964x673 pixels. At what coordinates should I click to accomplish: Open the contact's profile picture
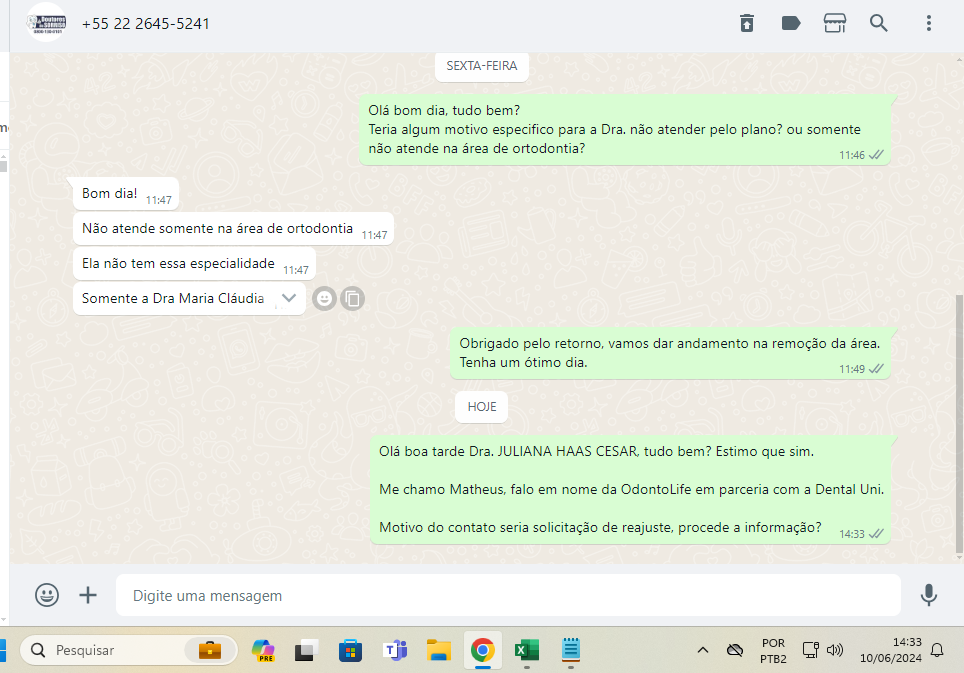pyautogui.click(x=45, y=22)
